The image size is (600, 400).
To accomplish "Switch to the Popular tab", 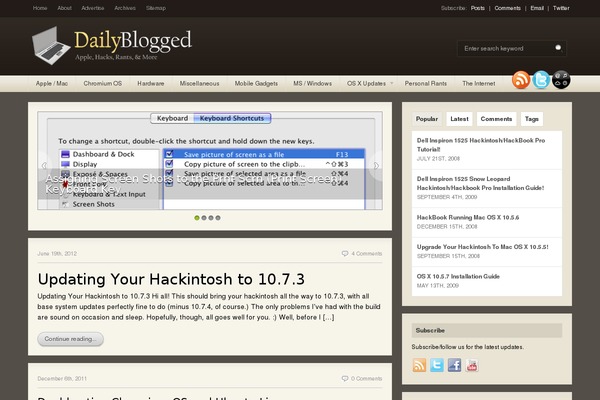I will (427, 119).
